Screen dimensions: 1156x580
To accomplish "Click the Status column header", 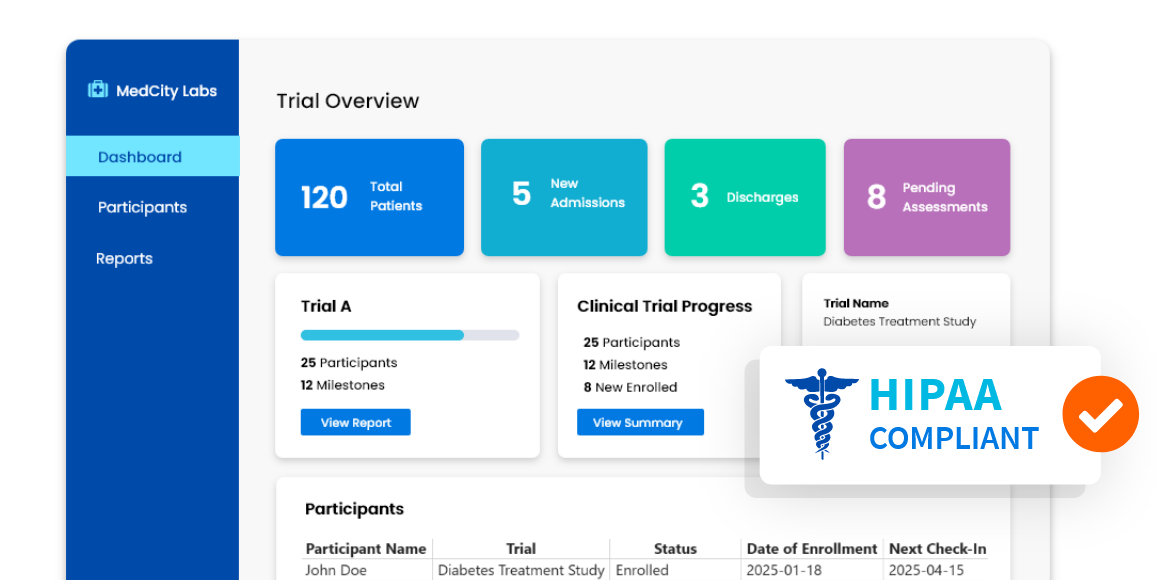I will click(x=675, y=549).
